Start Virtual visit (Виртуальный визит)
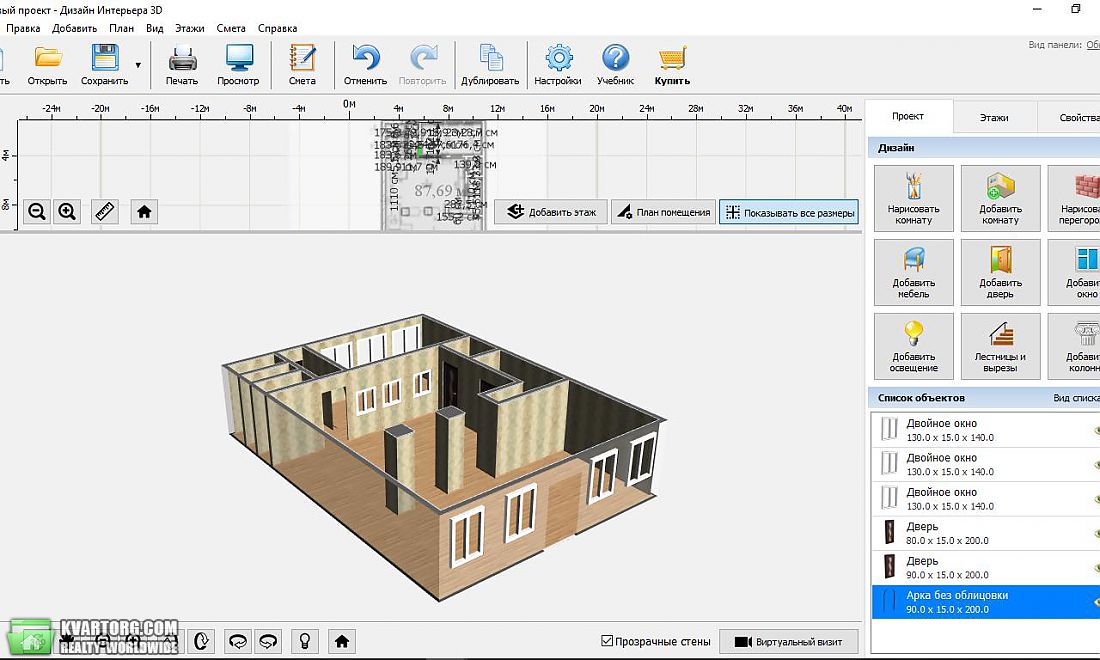 (x=789, y=641)
